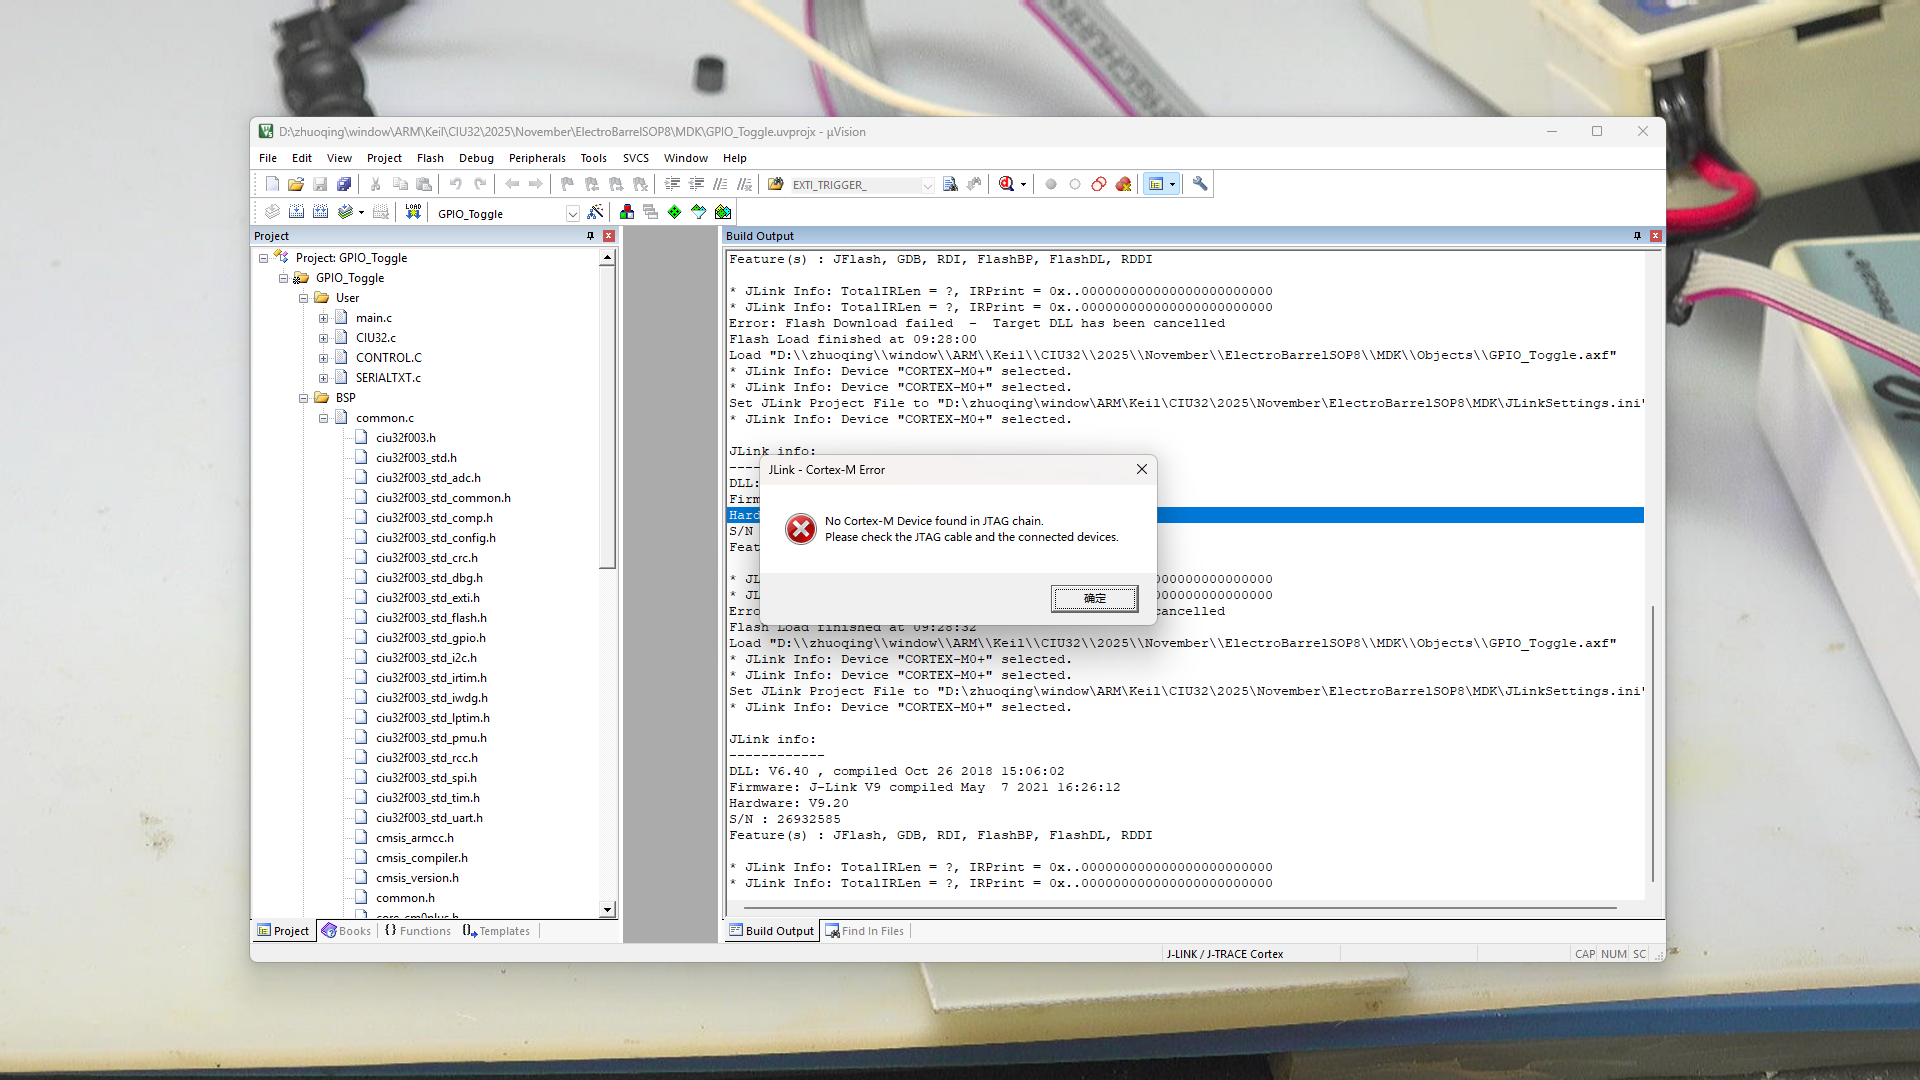The image size is (1920, 1080).
Task: Select ciu32f003_std_gpio.h in project tree
Action: coord(430,638)
